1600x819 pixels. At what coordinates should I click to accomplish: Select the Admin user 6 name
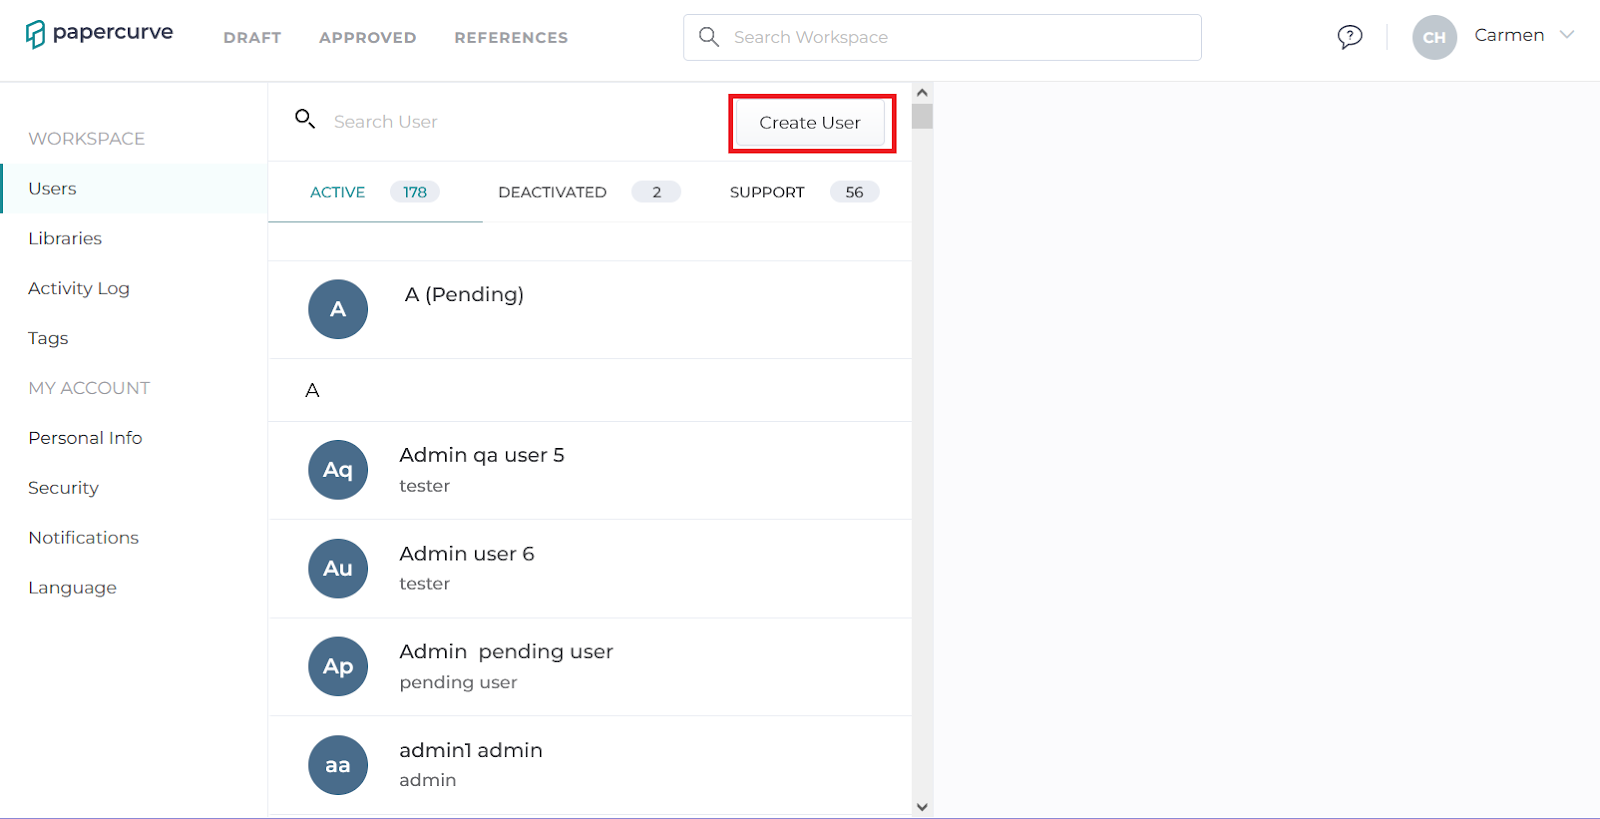[467, 554]
